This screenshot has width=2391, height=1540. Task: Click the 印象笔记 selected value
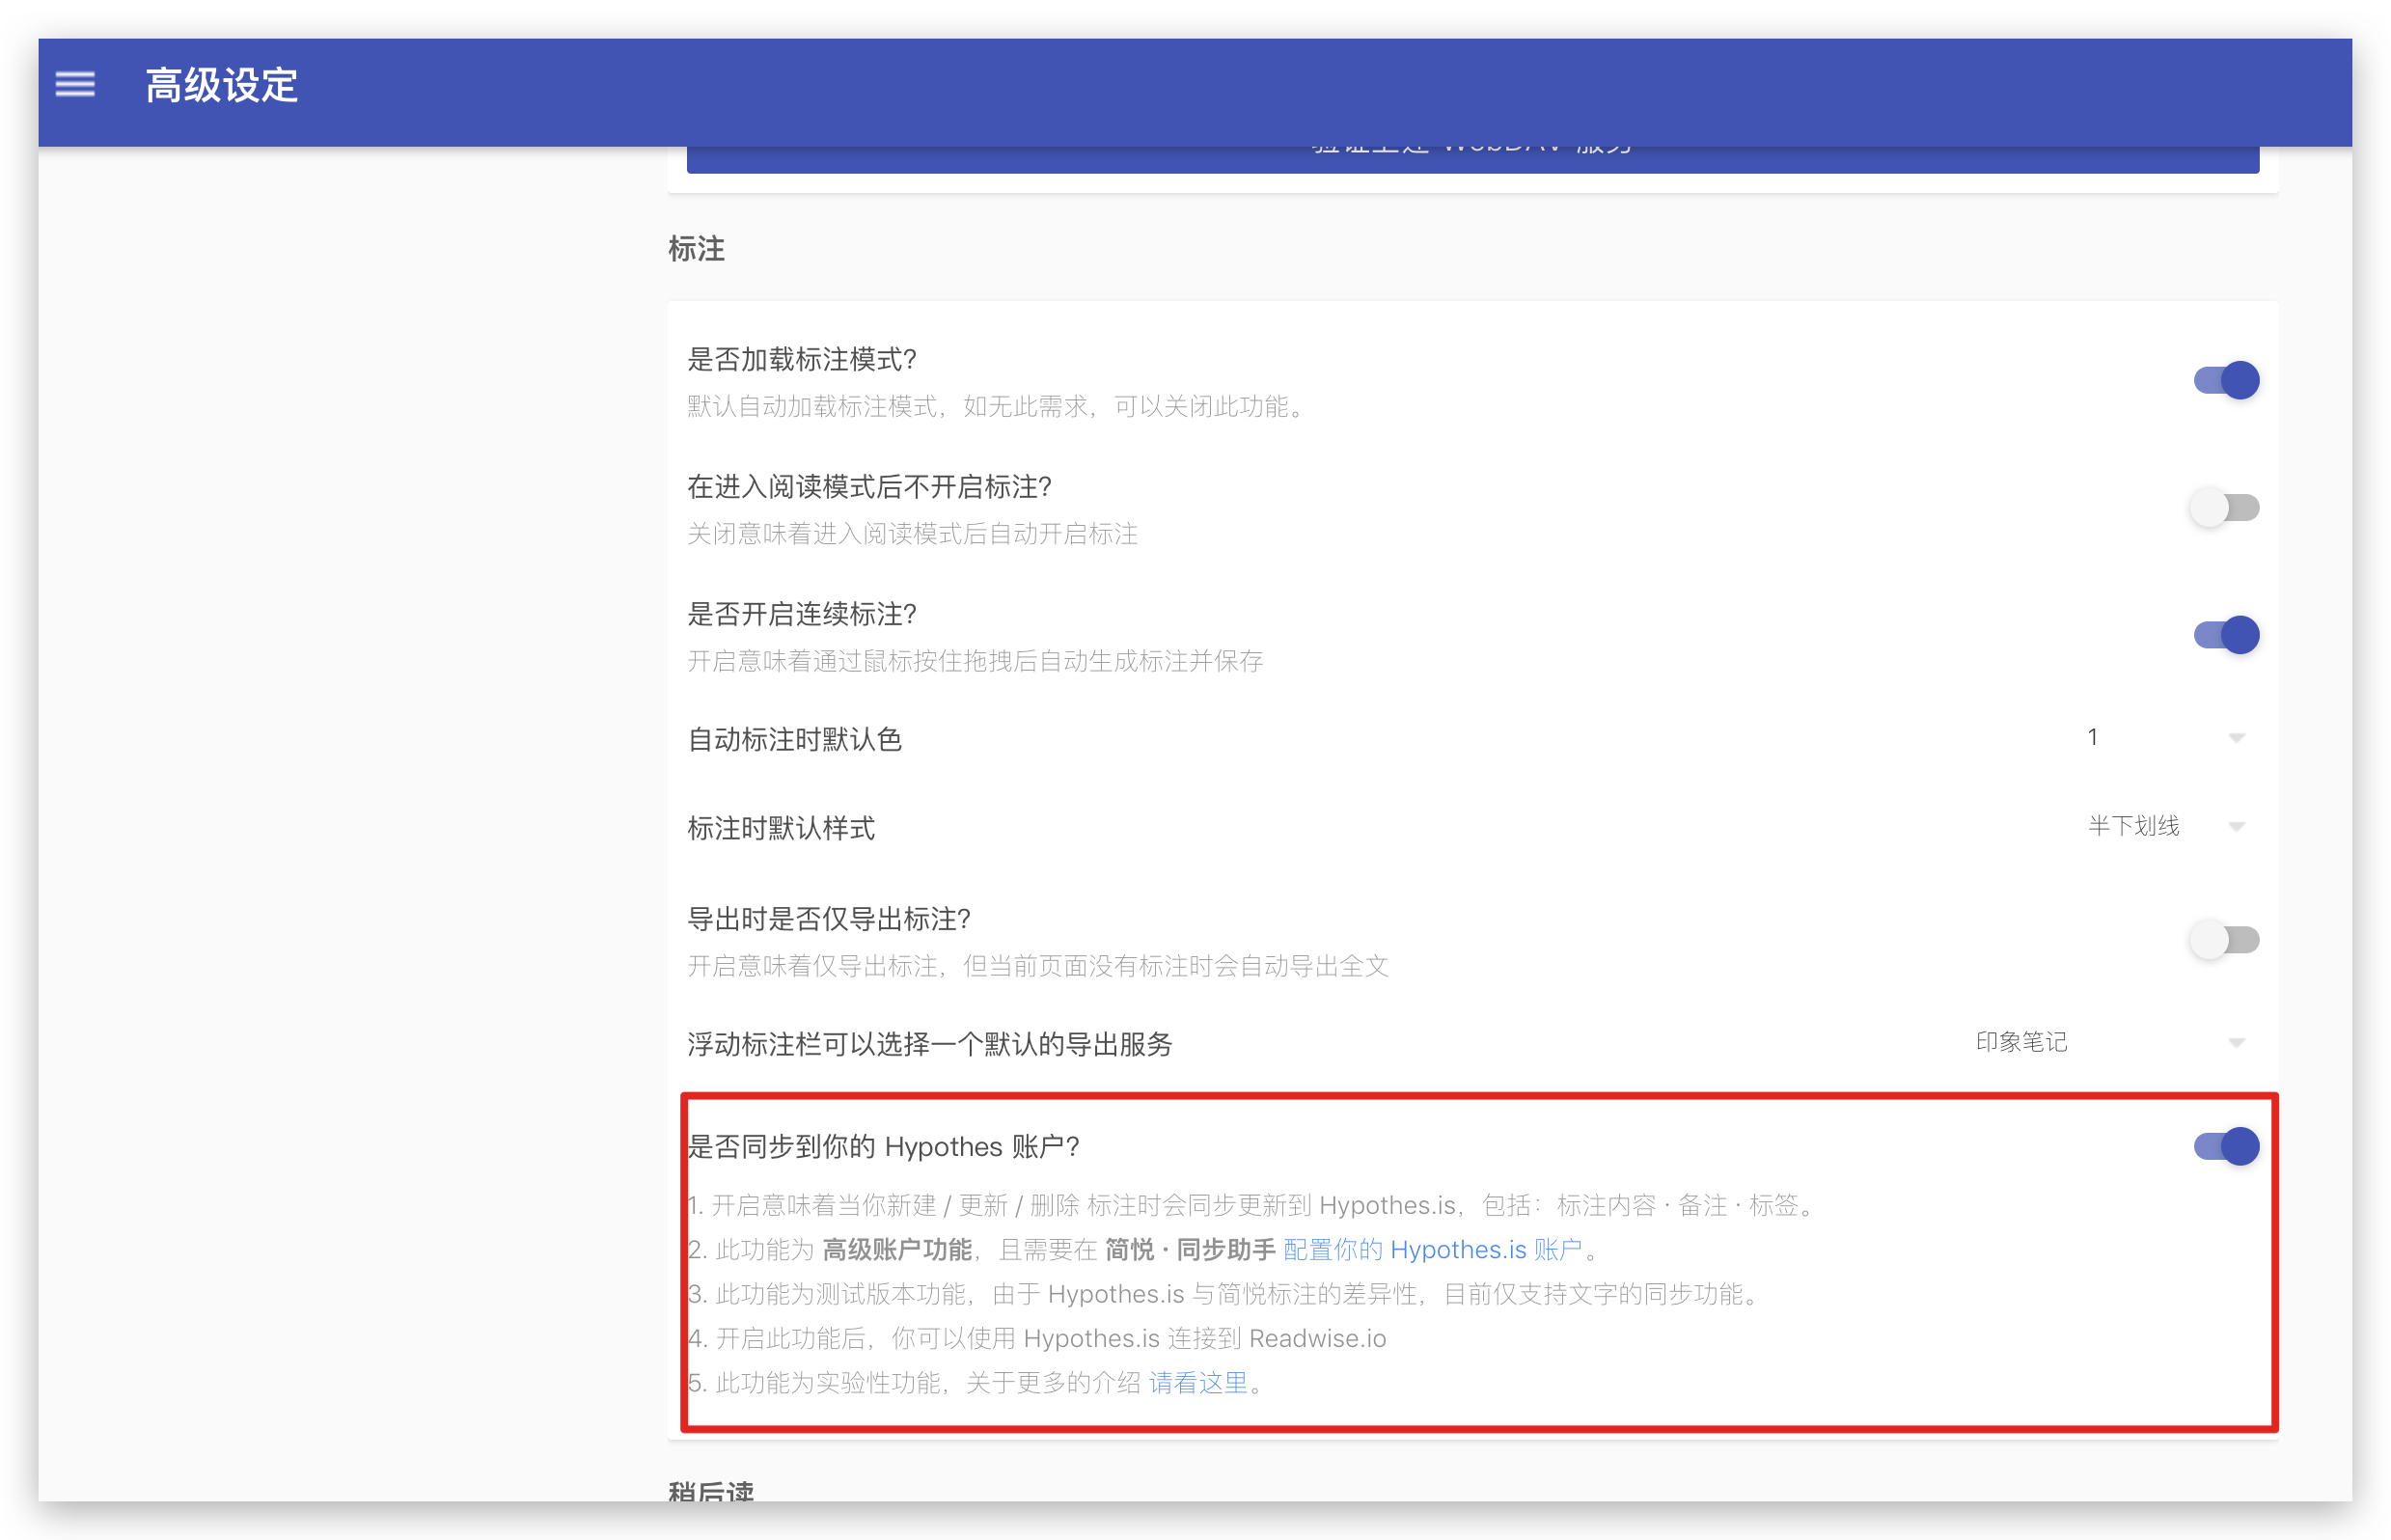pos(2021,1042)
